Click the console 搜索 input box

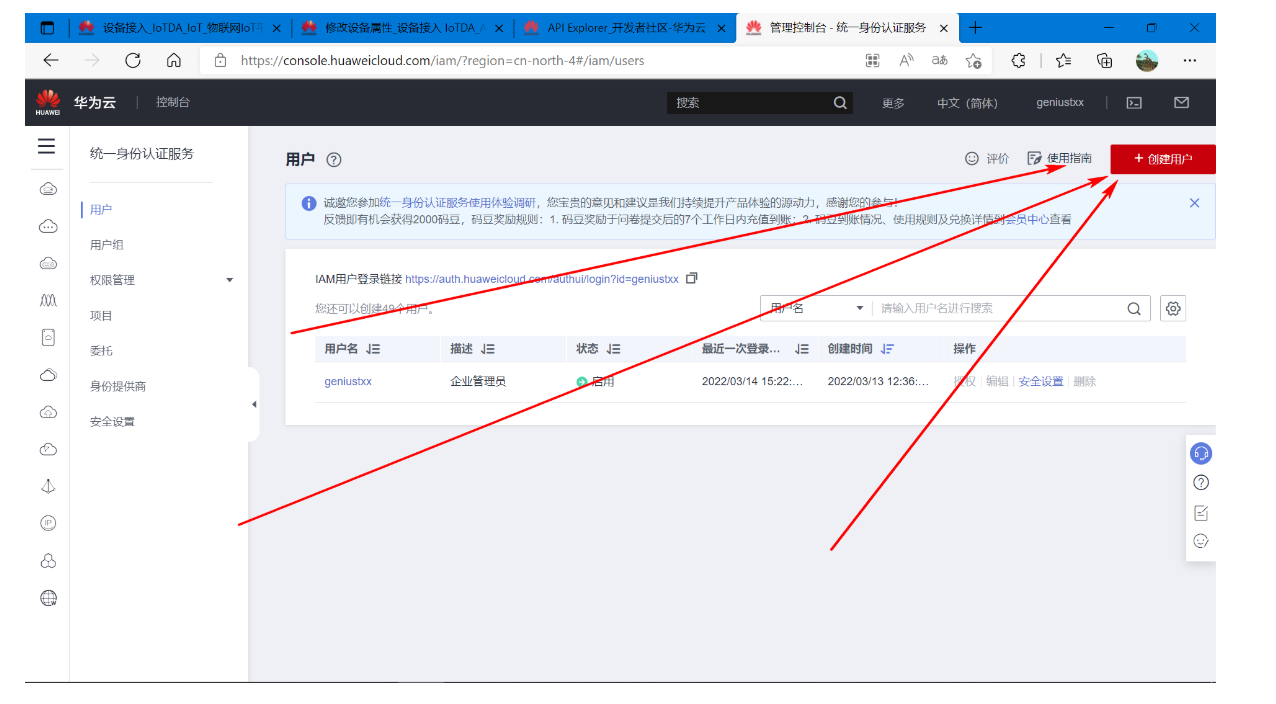pos(750,103)
